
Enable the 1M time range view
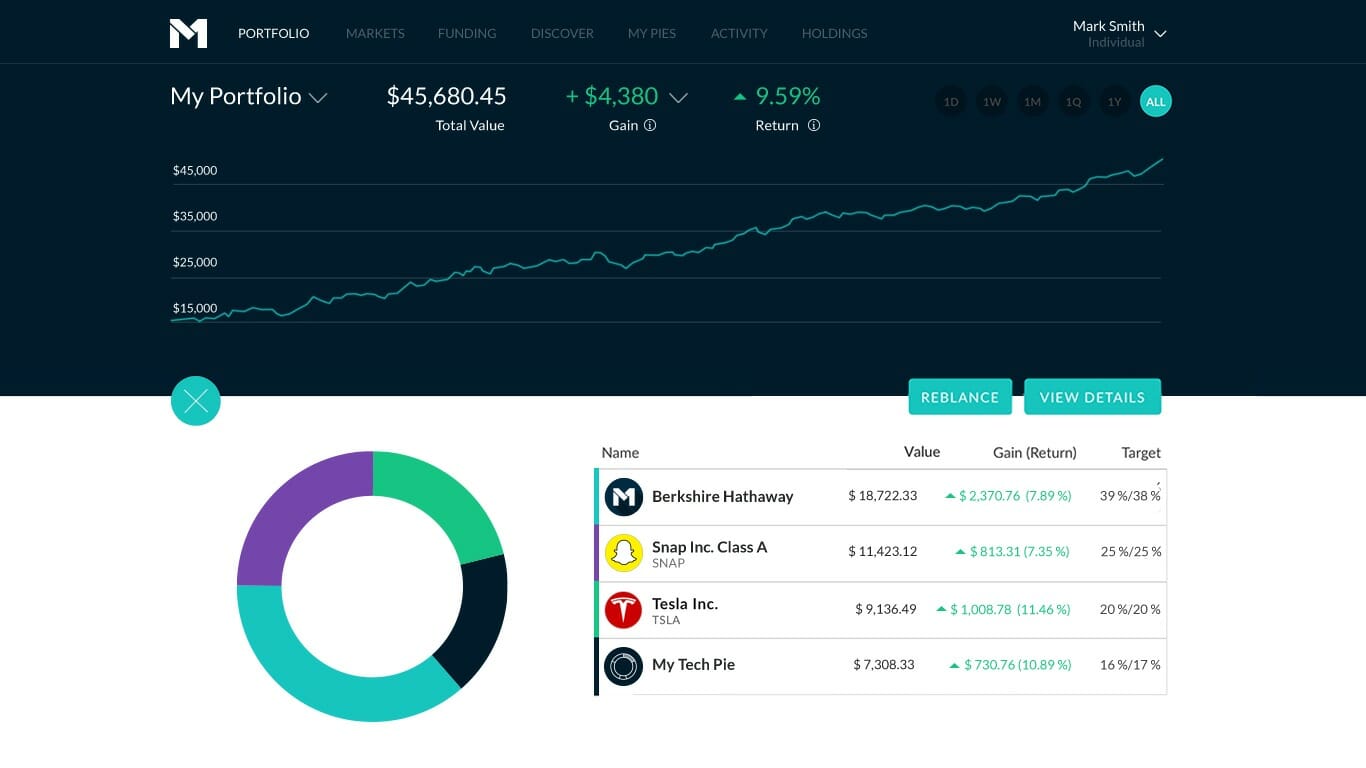(1032, 101)
